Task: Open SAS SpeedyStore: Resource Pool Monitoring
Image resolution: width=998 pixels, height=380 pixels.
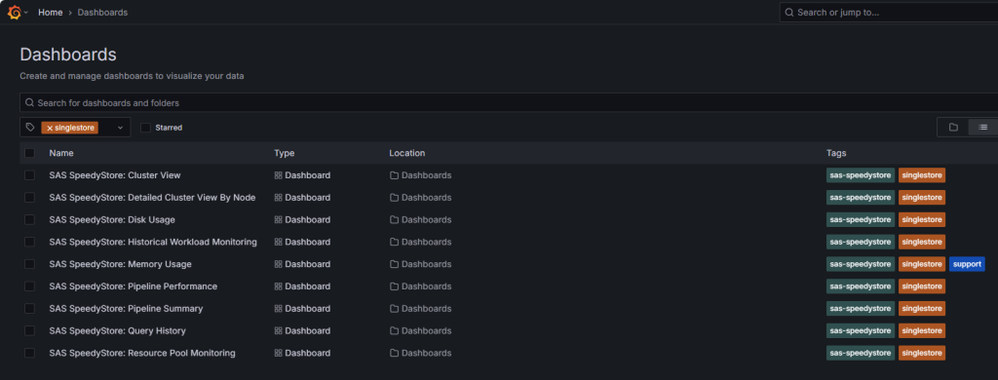Action: (142, 353)
